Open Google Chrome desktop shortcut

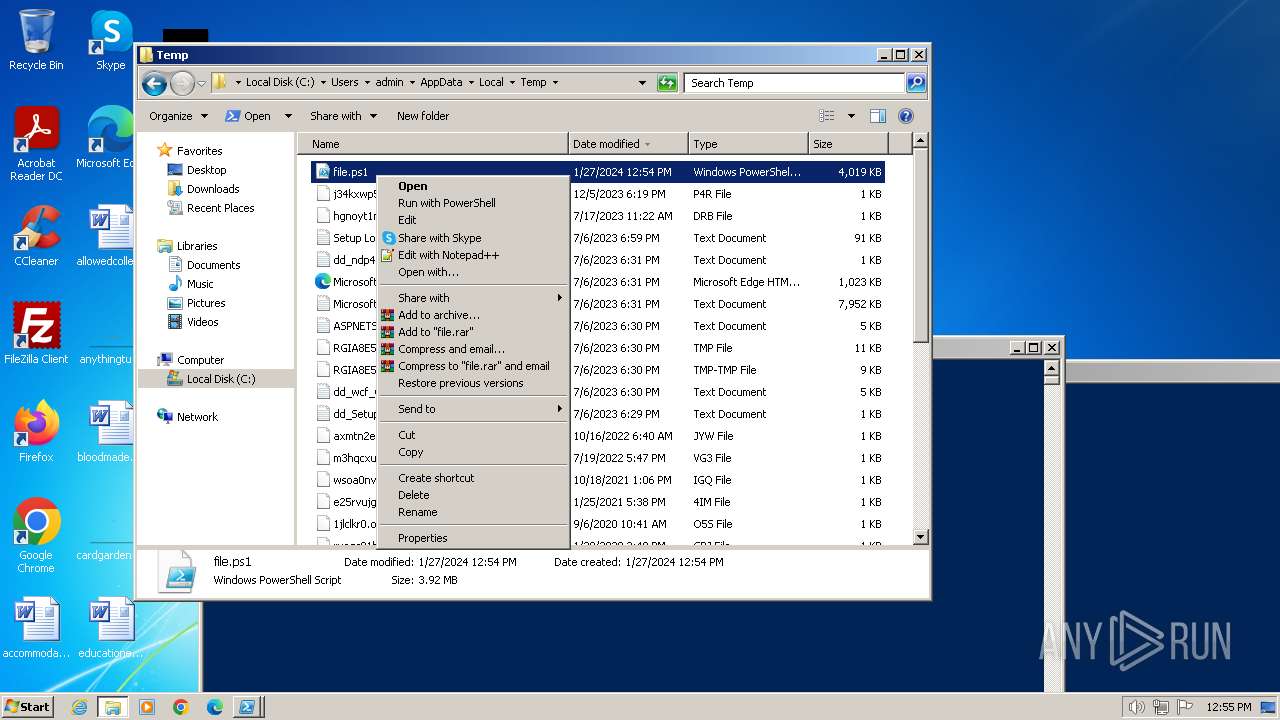tap(36, 535)
